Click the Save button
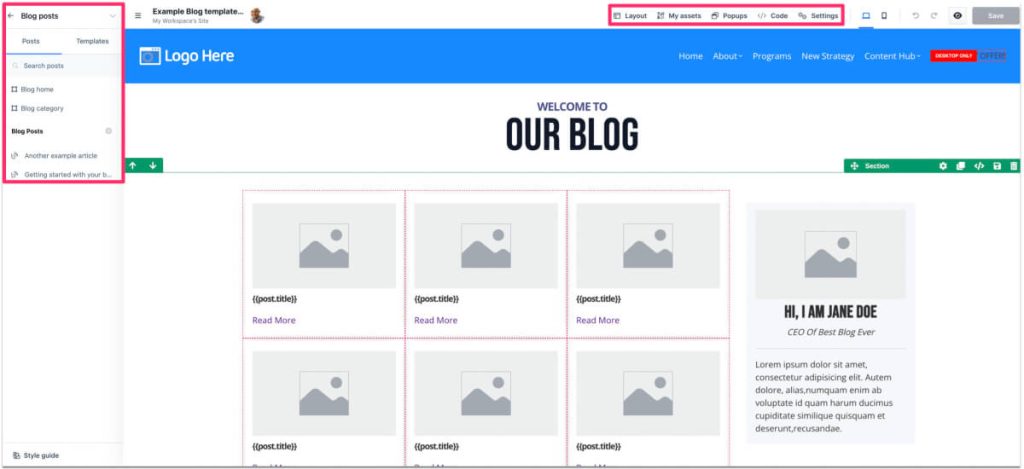1024x469 pixels. pos(995,16)
